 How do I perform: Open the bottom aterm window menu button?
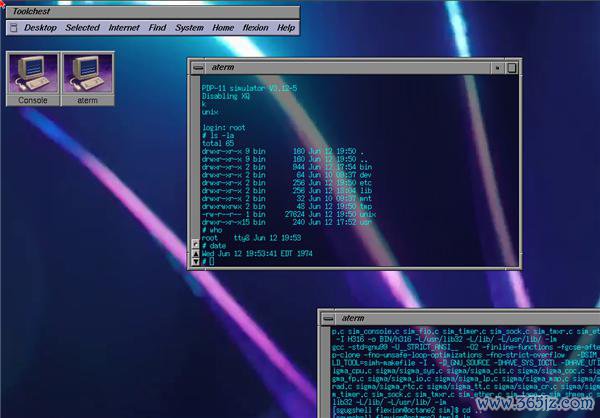[328, 317]
